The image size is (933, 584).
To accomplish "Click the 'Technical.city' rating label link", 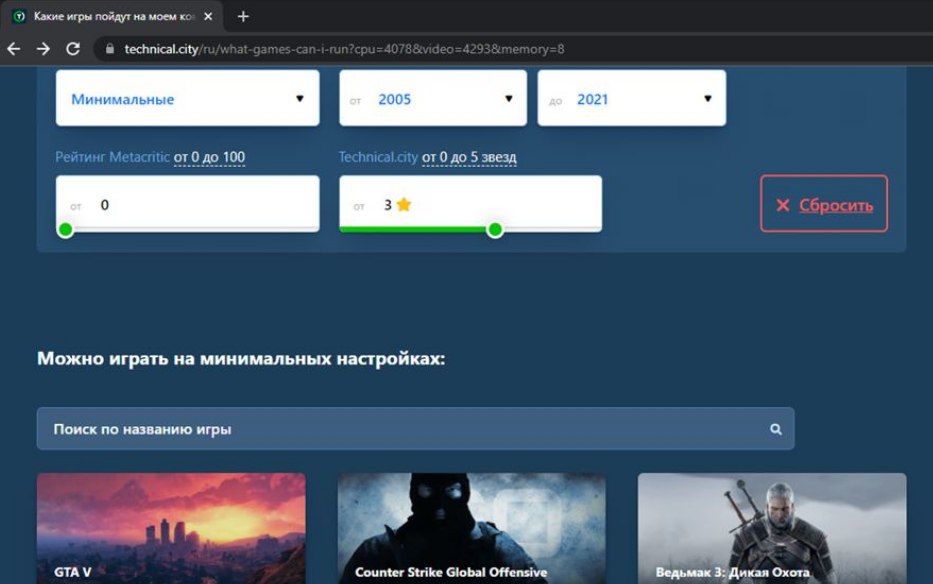I will 378,157.
